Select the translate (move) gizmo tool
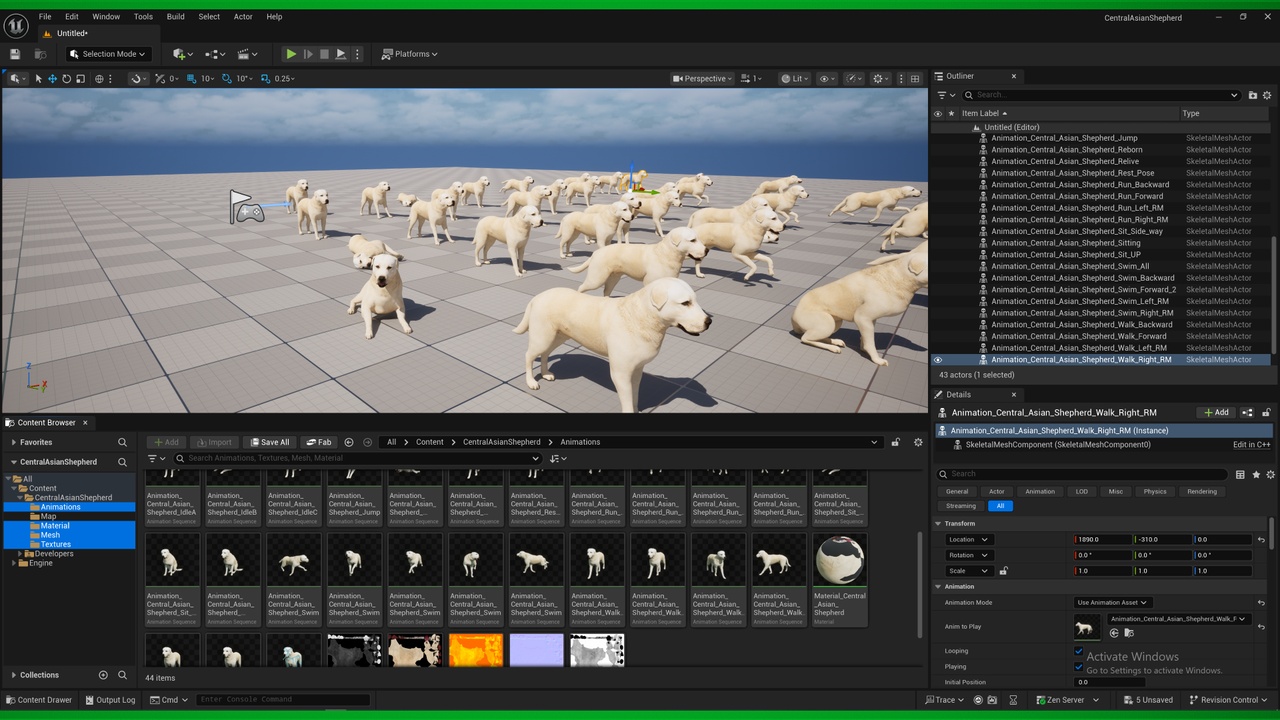Screen dimensions: 1280x720 click(52, 79)
